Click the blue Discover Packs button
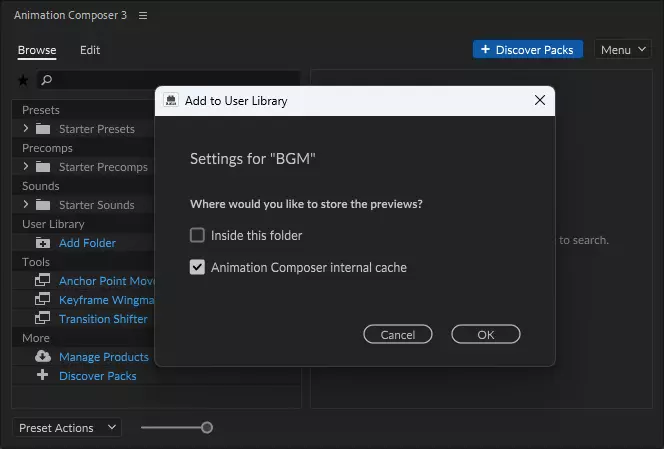 pos(528,50)
